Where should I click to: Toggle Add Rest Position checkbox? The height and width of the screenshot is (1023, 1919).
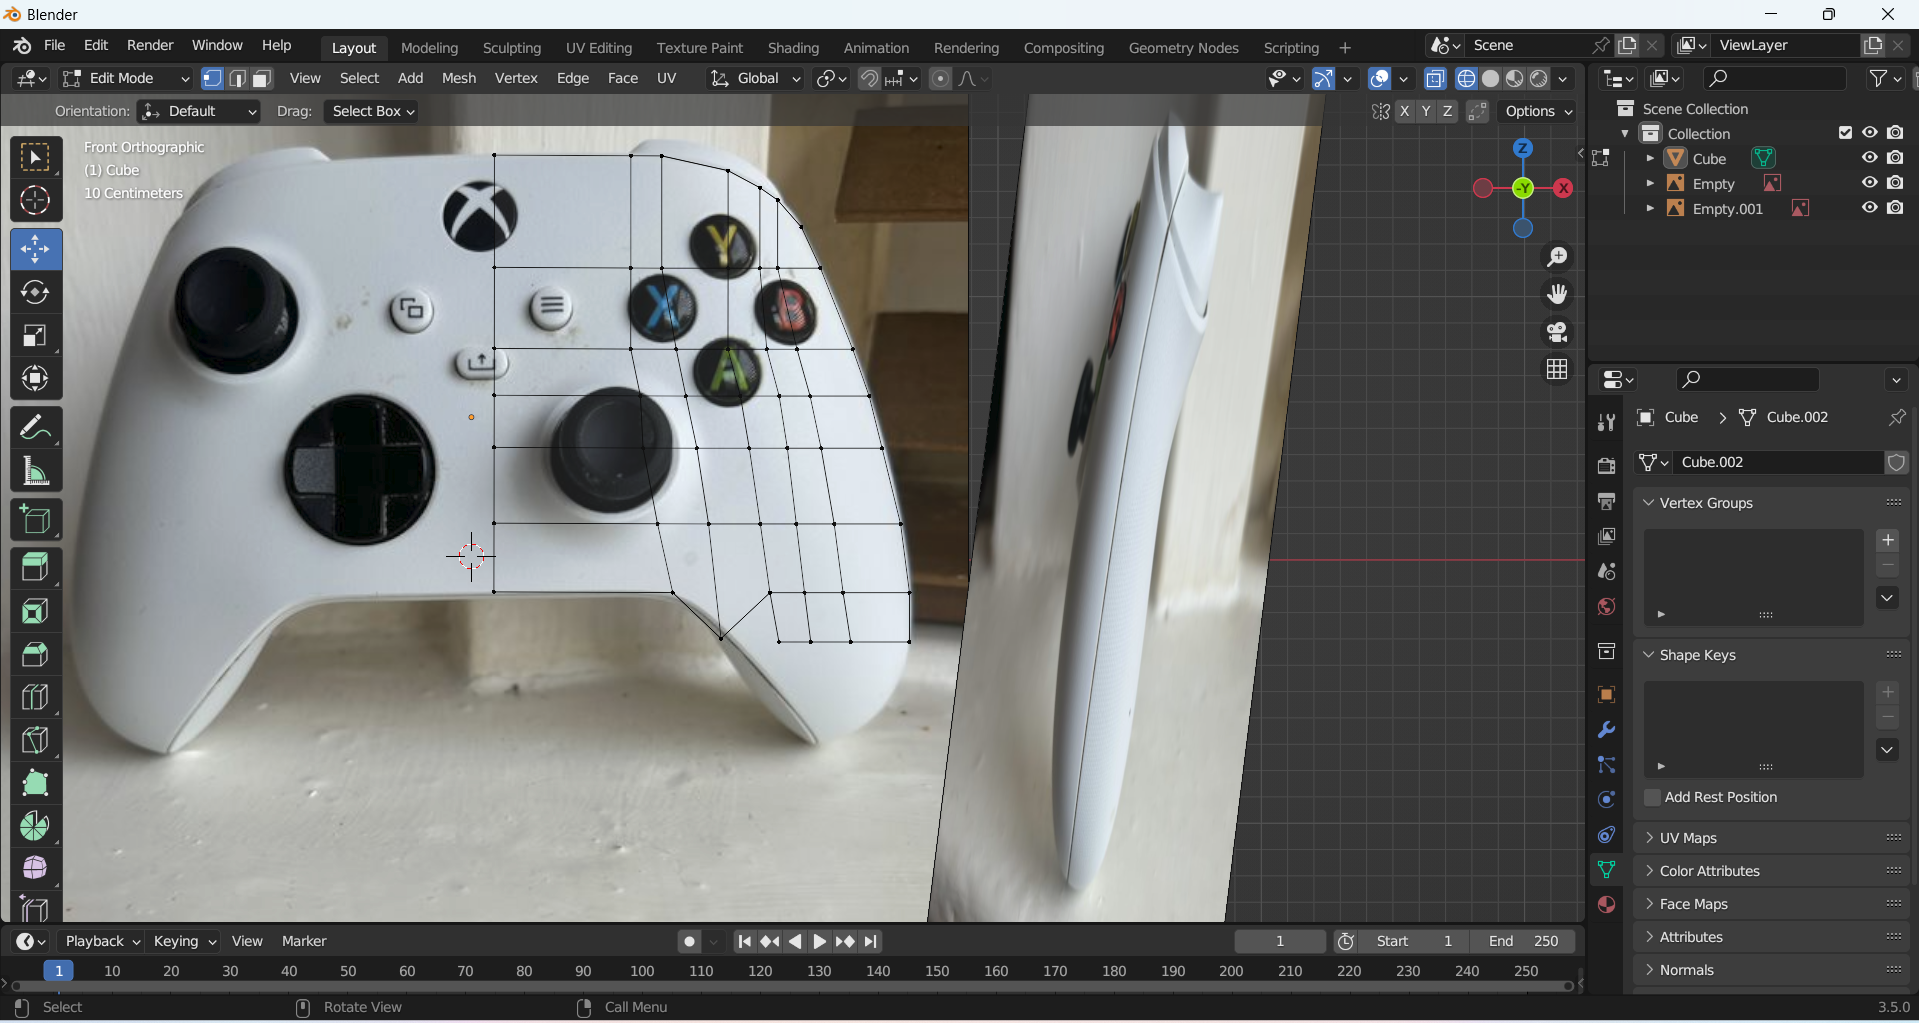click(x=1652, y=797)
